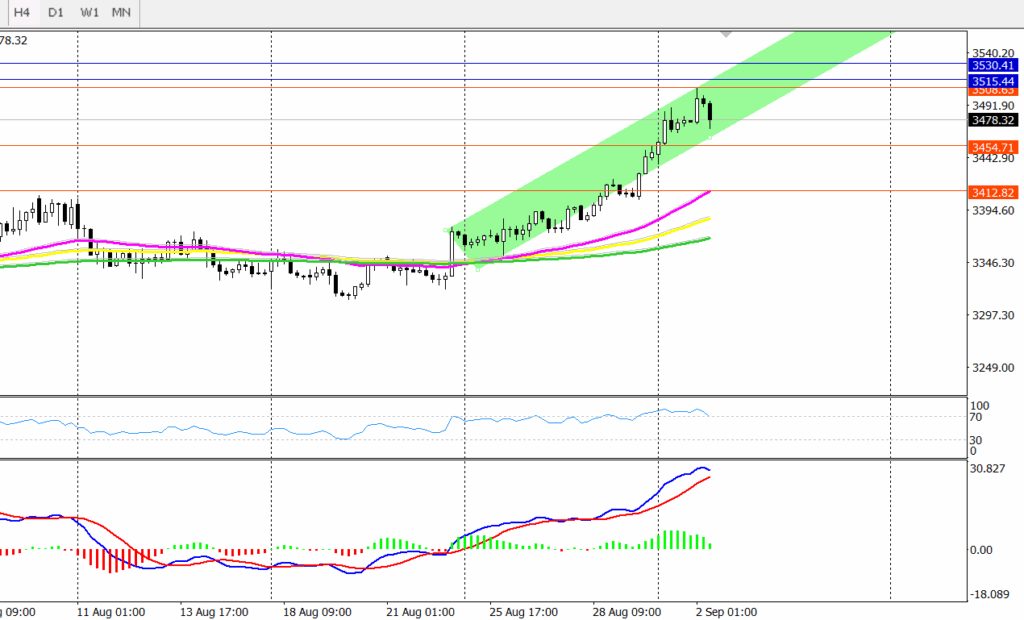The image size is (1024, 620).
Task: Click the 2 Sep 01:00 time axis label
Action: pos(726,612)
